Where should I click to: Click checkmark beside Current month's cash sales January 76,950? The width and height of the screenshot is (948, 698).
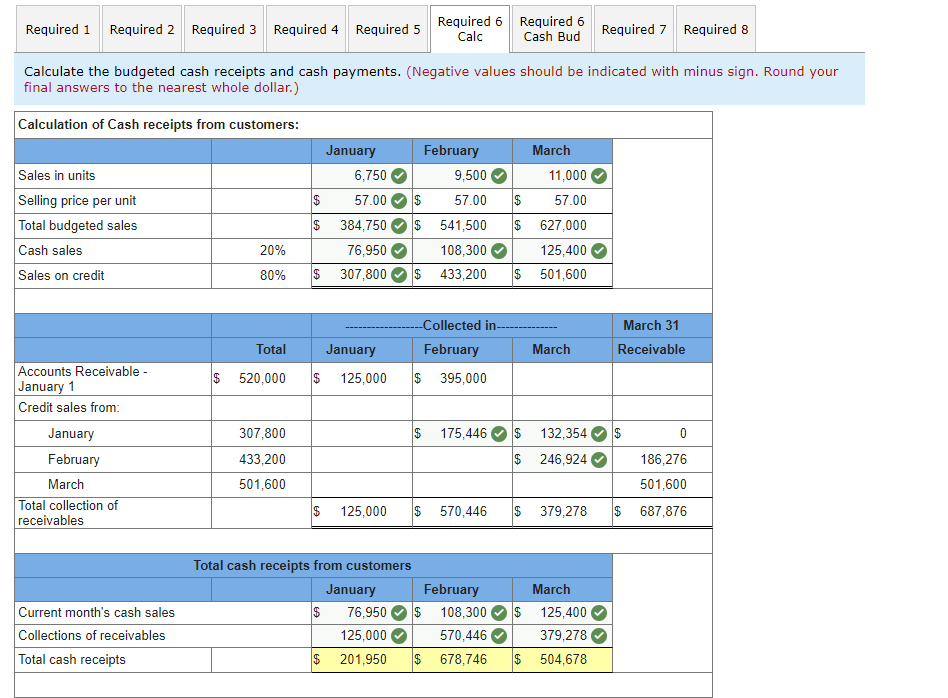[x=398, y=613]
